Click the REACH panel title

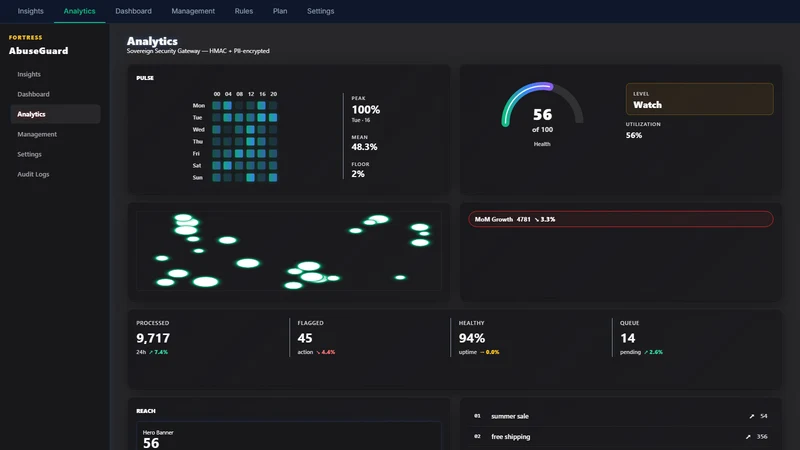(x=146, y=411)
